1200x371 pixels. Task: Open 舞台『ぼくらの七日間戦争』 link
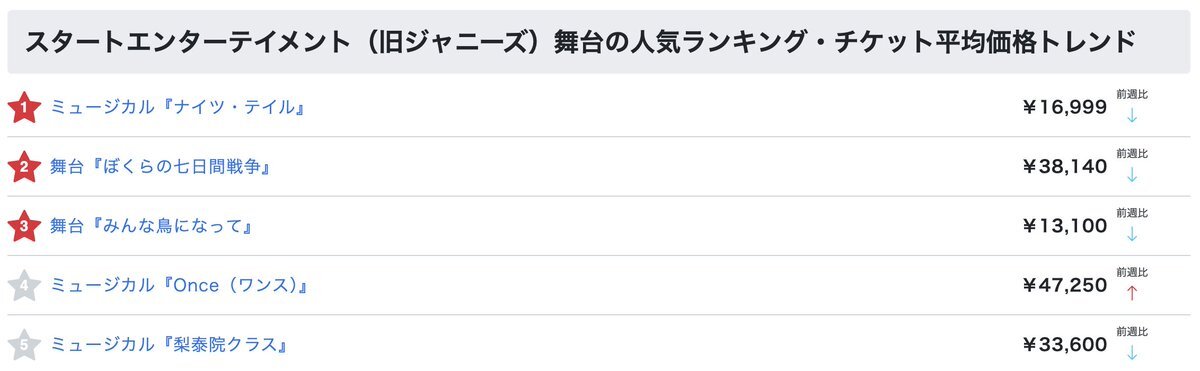point(162,167)
